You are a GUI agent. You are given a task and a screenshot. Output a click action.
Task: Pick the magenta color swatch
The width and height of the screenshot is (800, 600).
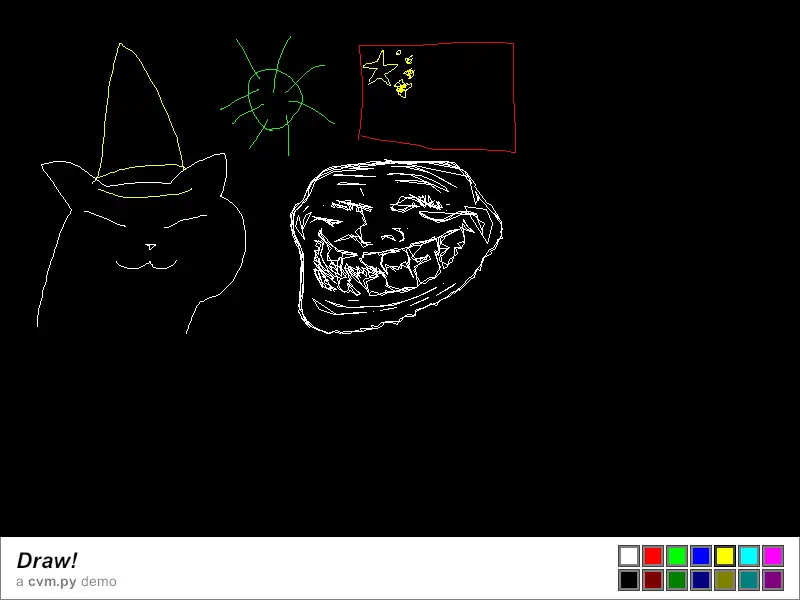coord(773,556)
